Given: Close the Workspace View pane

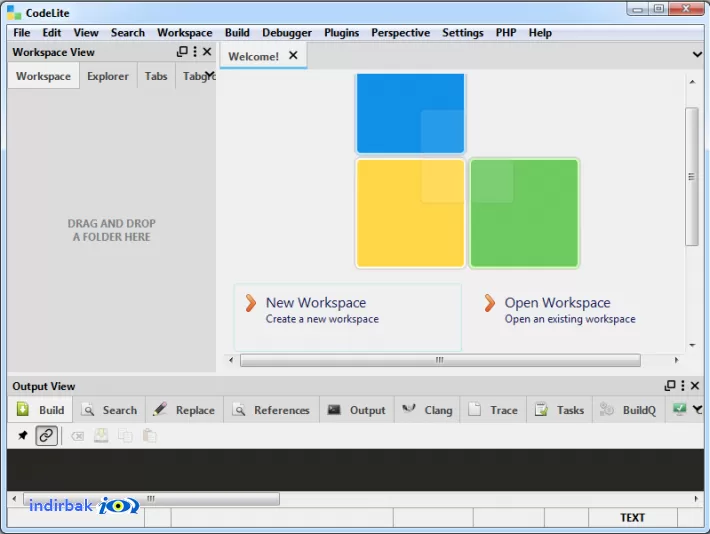Looking at the screenshot, I should pos(207,52).
